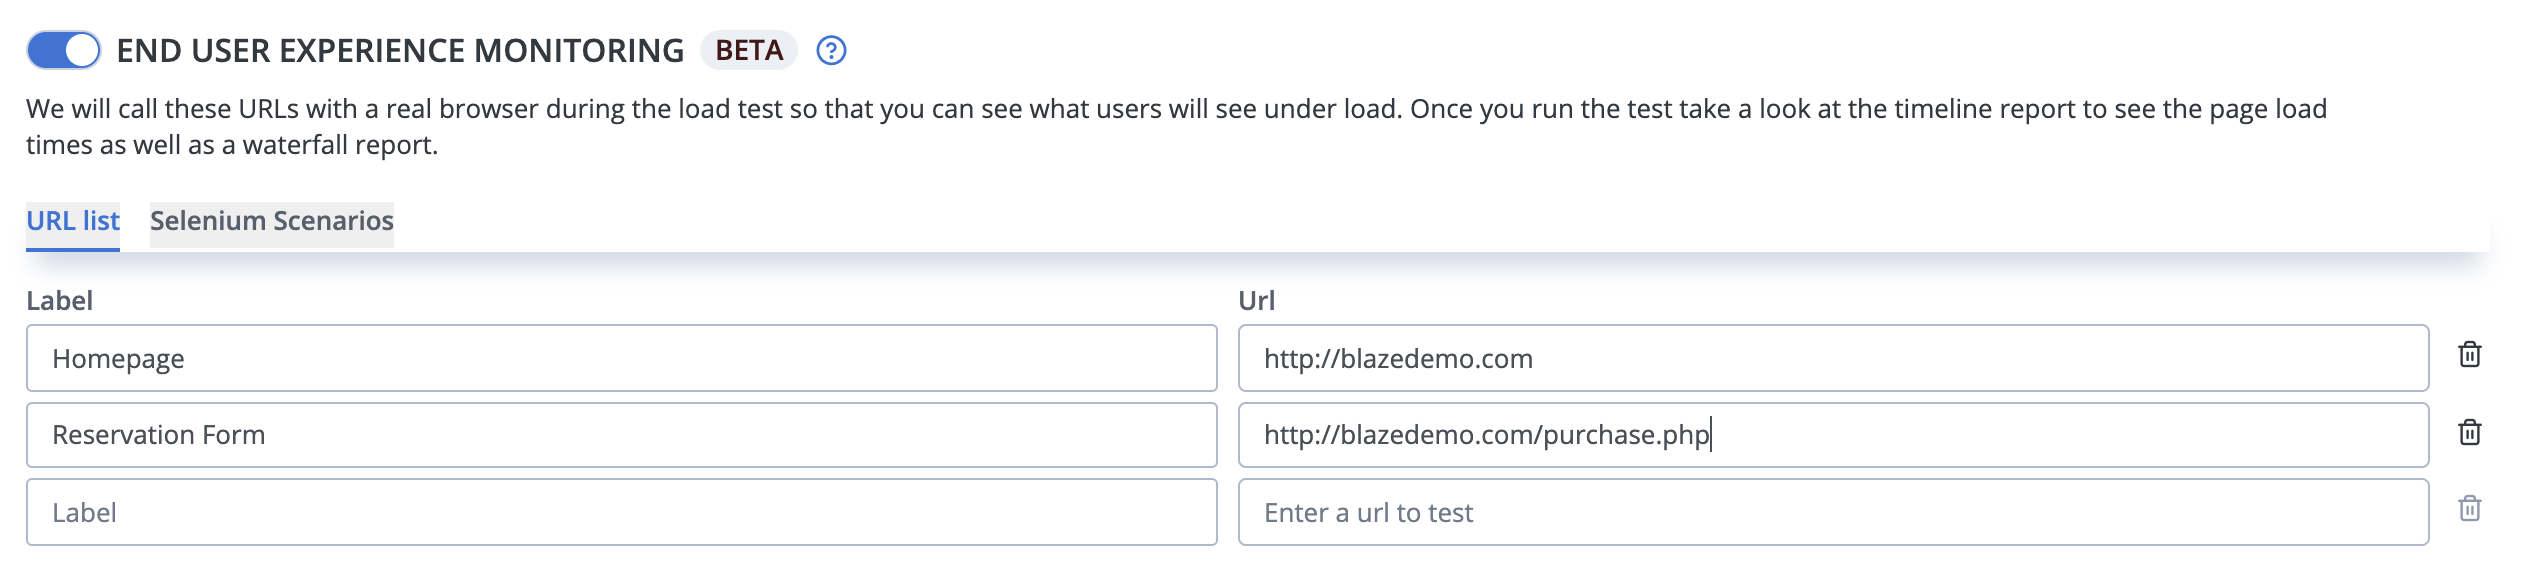
Task: Delete the Reservation Form row via trash icon
Action: [2469, 433]
